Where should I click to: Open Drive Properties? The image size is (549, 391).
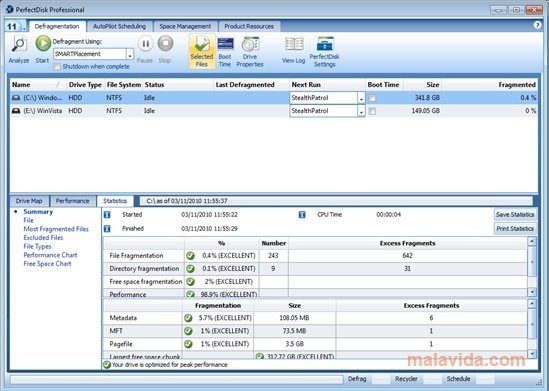(250, 52)
